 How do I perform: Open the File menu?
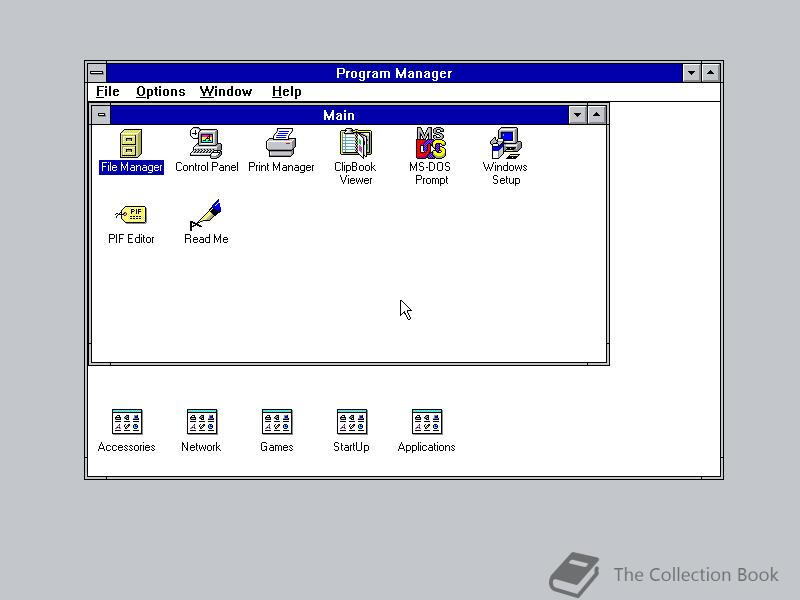[x=108, y=91]
